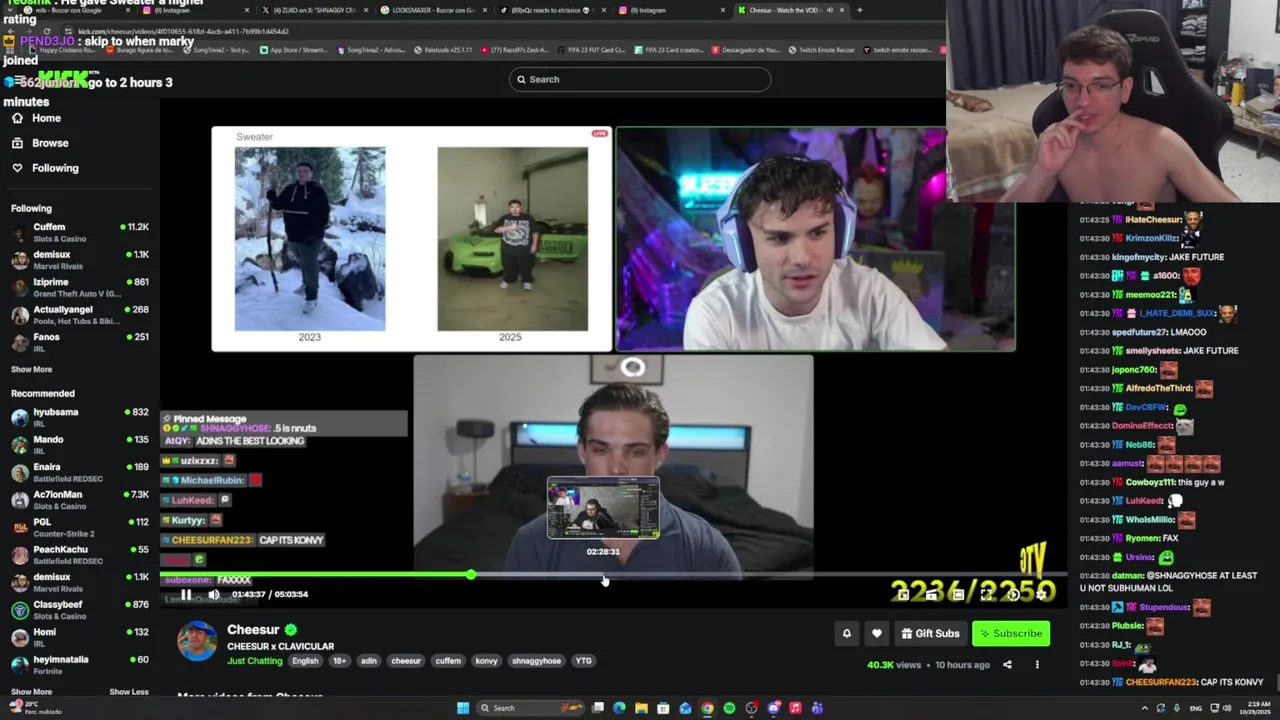Click Classybeef channel avatar icon
The height and width of the screenshot is (720, 1280).
coord(19,609)
